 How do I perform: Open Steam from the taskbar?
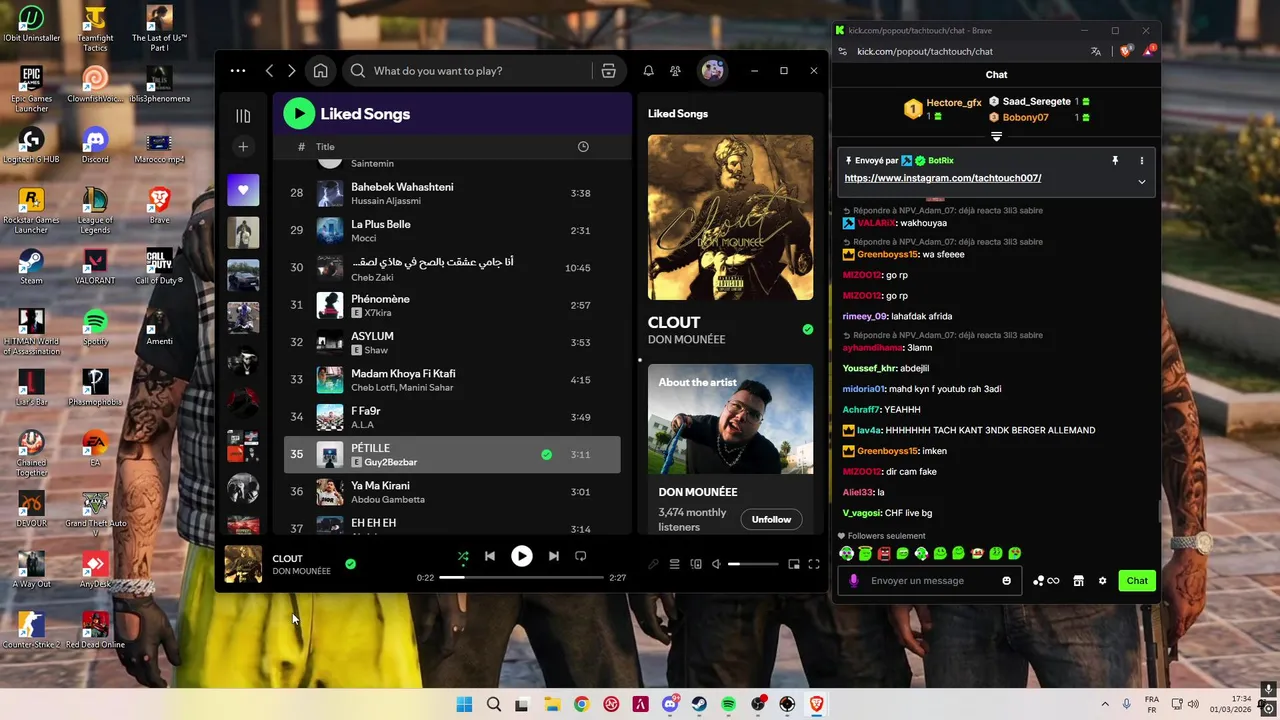point(699,705)
